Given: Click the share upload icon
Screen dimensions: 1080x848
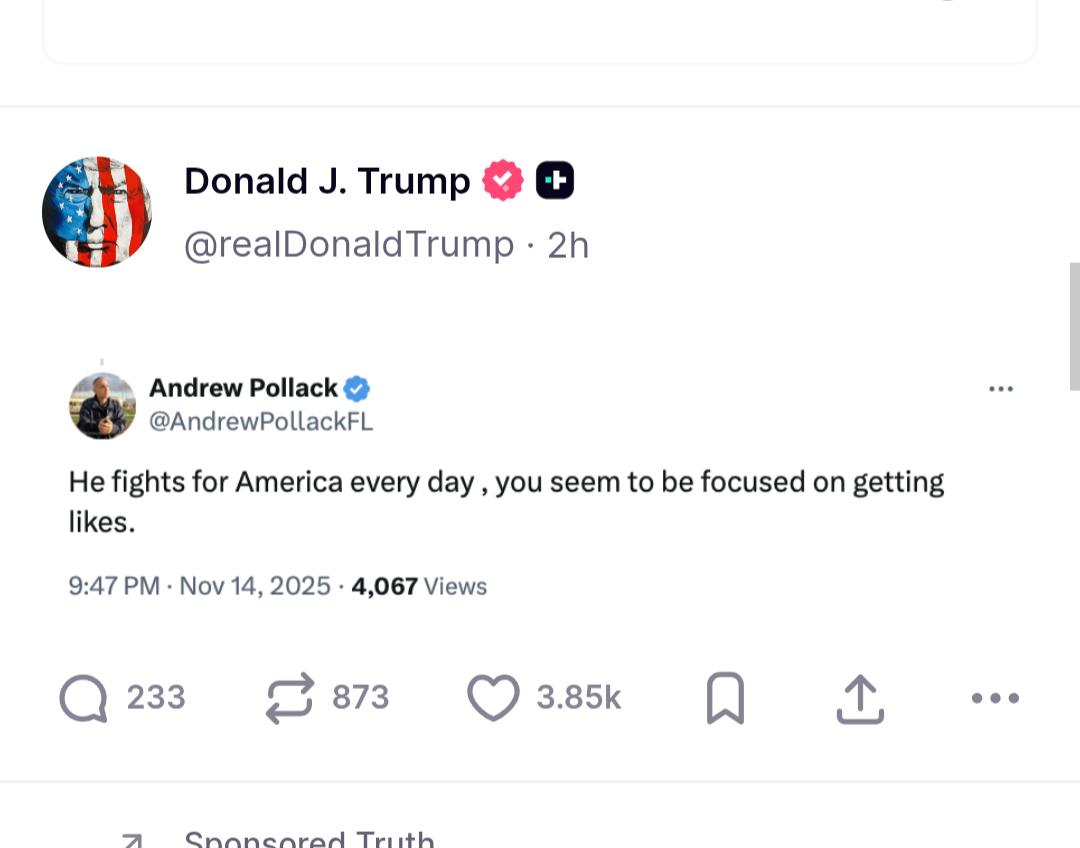Looking at the screenshot, I should point(860,698).
